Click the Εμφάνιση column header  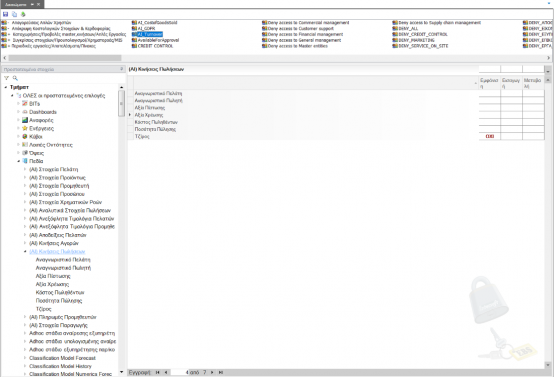click(x=490, y=83)
